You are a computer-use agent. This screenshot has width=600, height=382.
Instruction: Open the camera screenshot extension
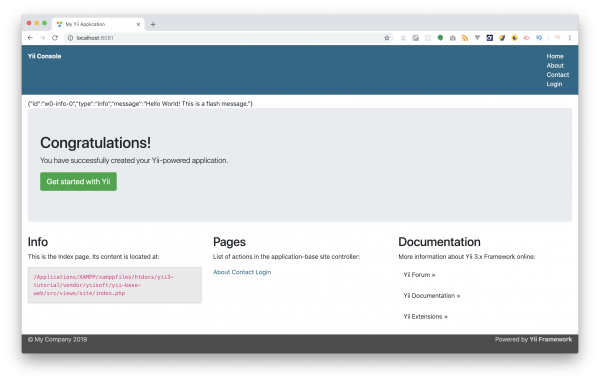tap(453, 38)
